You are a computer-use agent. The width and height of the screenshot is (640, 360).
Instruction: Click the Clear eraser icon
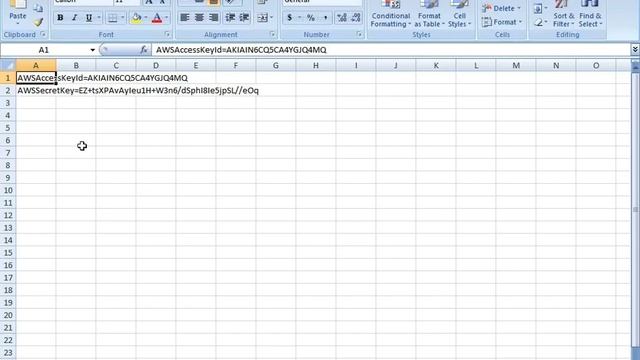tap(538, 22)
